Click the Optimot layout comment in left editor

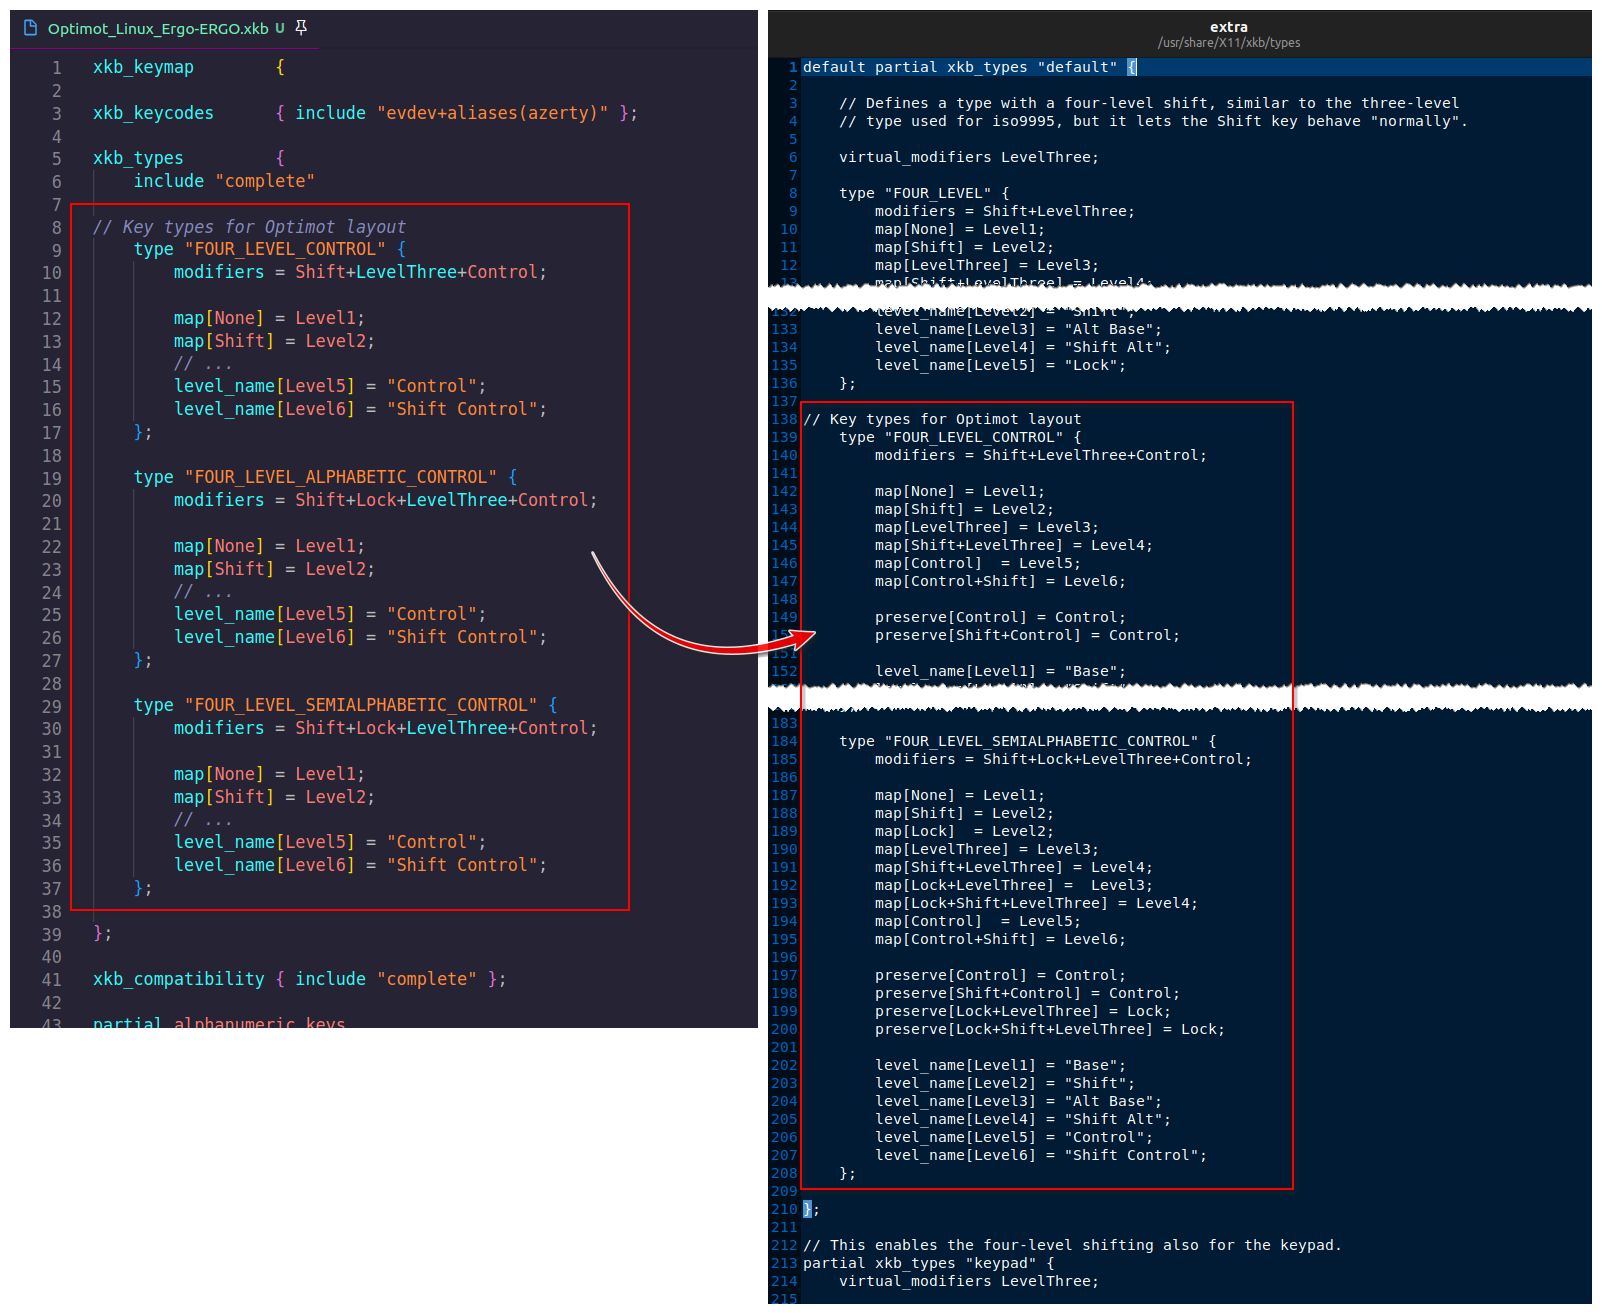pos(249,227)
